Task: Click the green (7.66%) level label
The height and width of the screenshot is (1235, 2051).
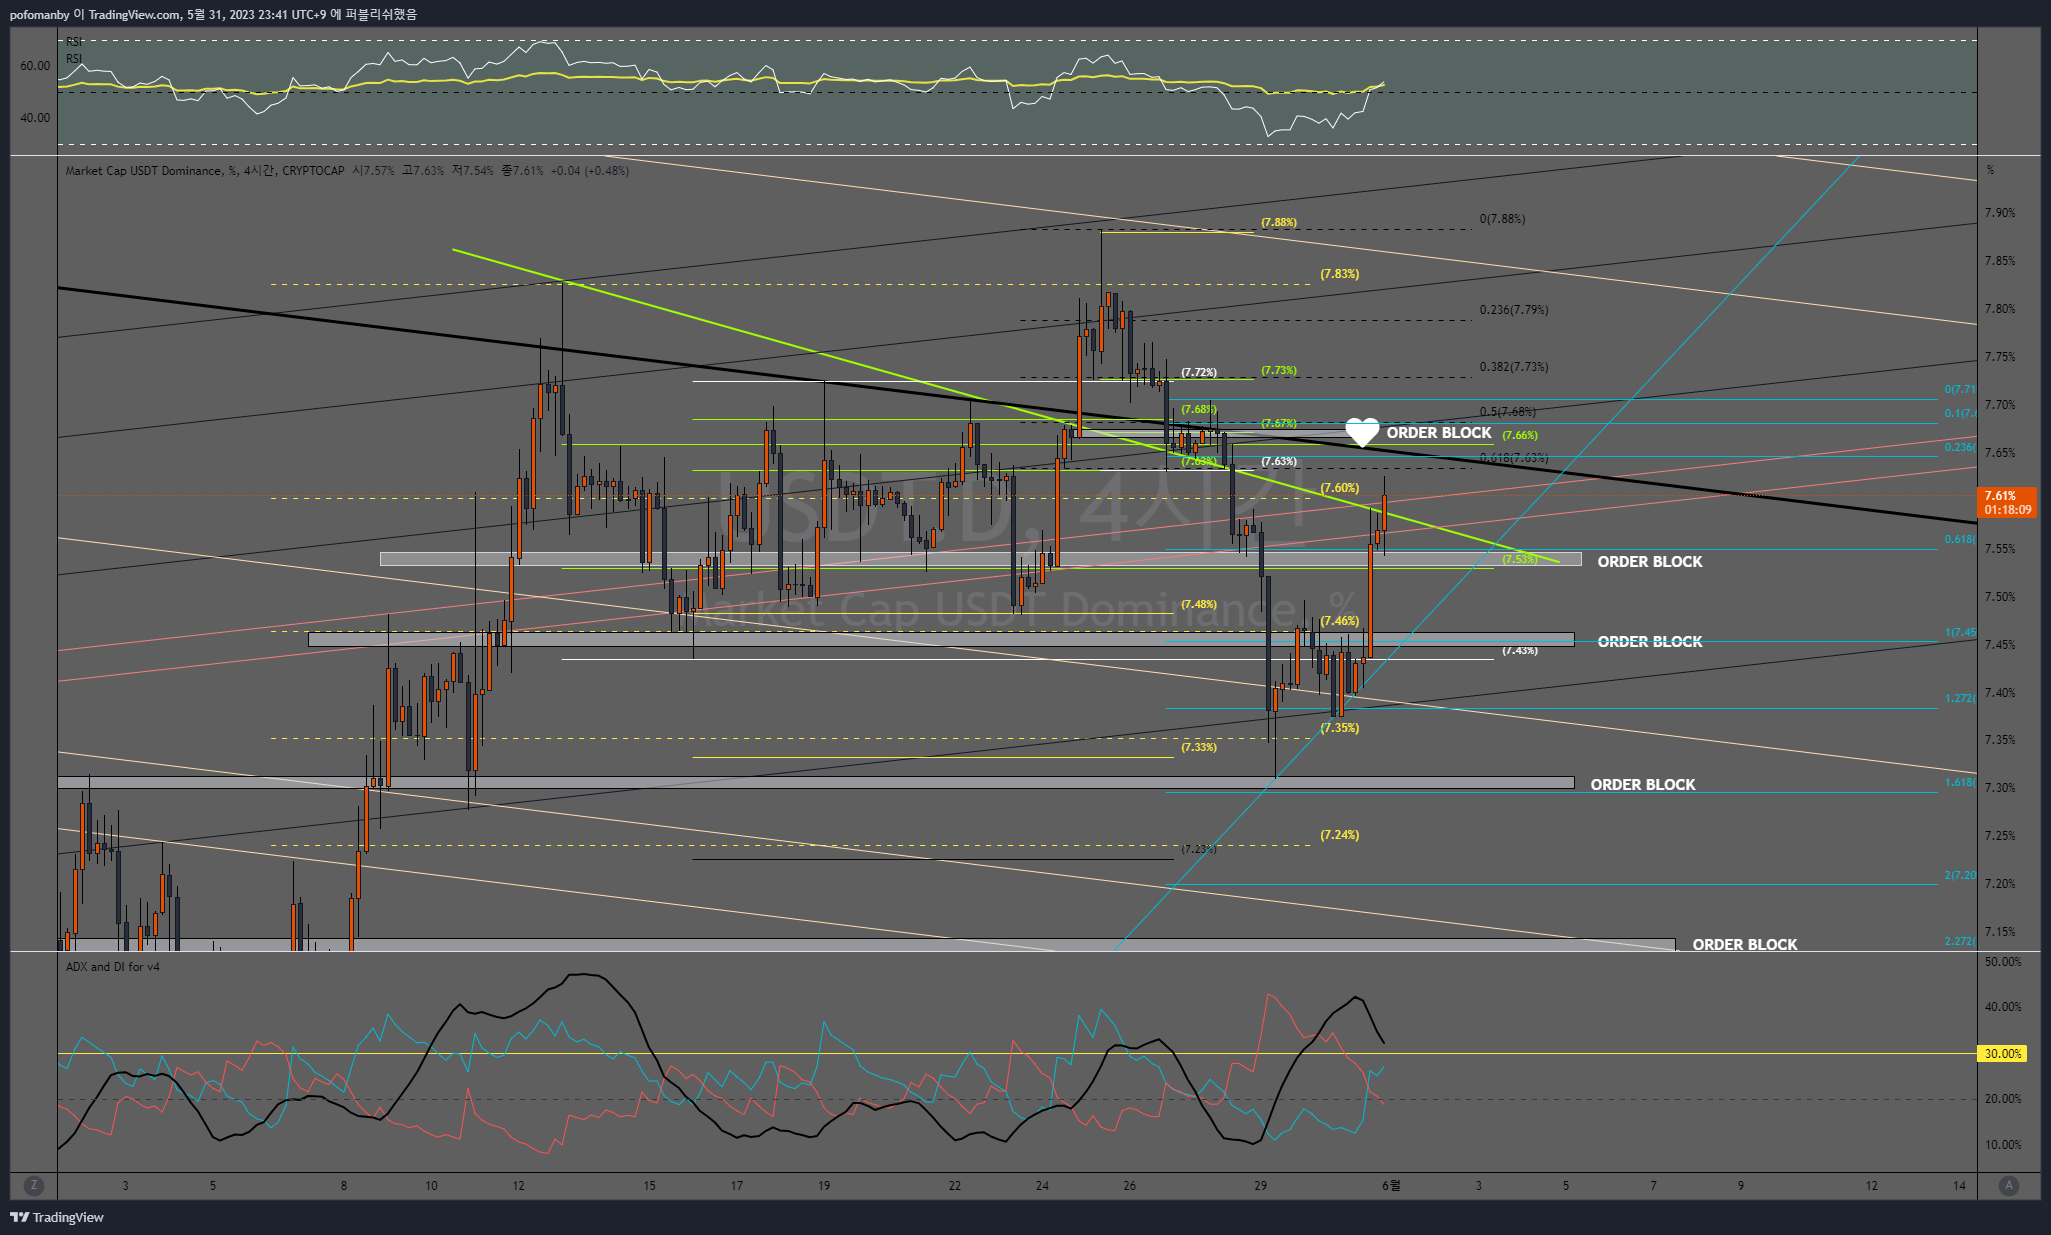Action: pos(1520,435)
